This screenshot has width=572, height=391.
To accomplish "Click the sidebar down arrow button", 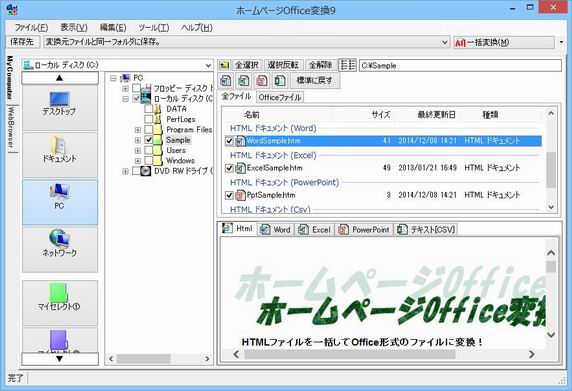I will pyautogui.click(x=60, y=359).
